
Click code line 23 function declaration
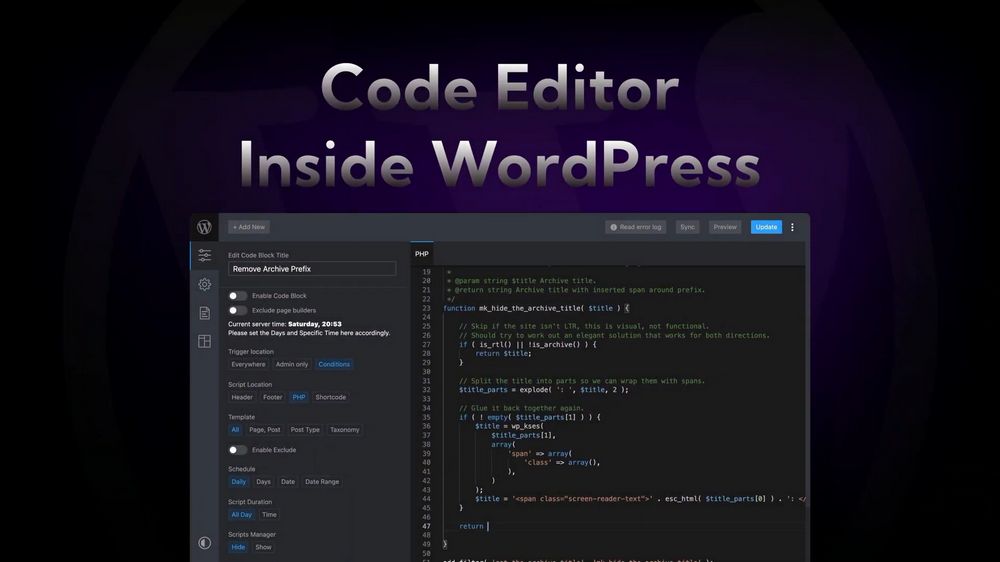(536, 308)
